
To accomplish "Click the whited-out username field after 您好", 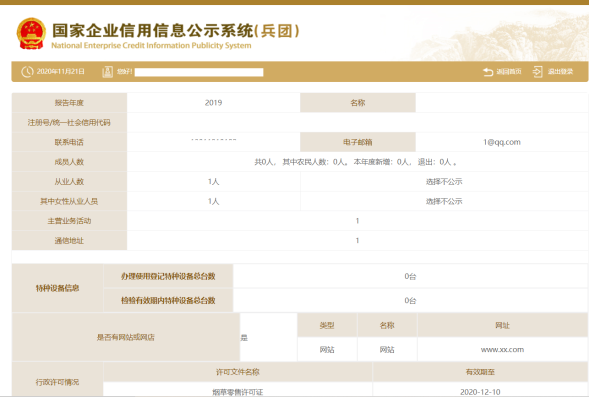I will 199,72.
